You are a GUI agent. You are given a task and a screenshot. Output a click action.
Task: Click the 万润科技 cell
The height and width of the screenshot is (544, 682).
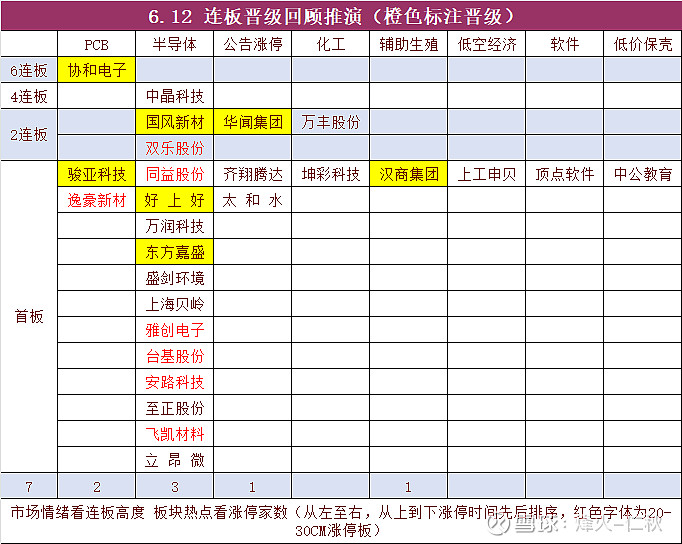174,226
